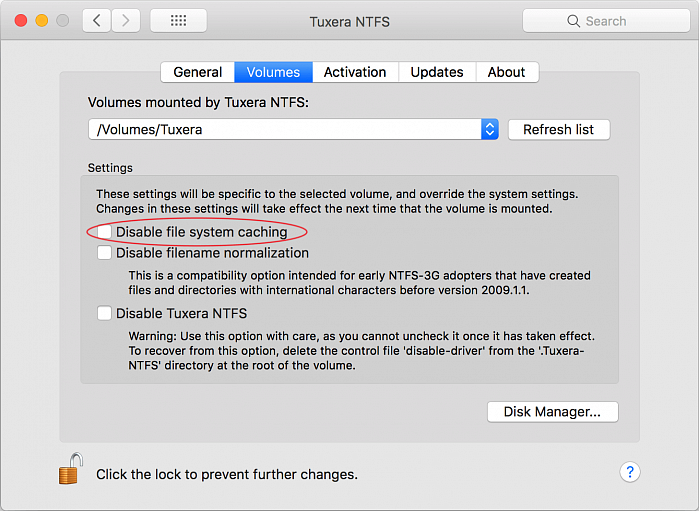Screen dimensions: 699x511
Task: Minimize the window with yellow button
Action: pyautogui.click(x=41, y=21)
